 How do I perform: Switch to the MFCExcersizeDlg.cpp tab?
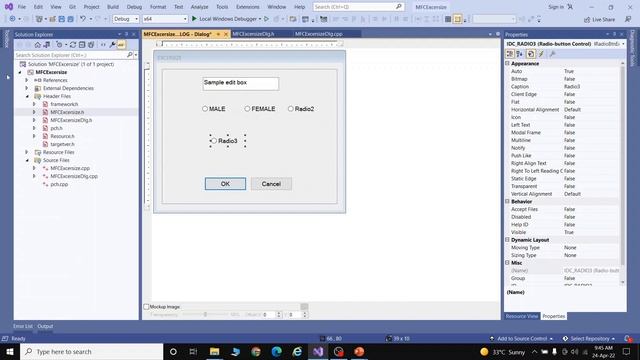(x=319, y=34)
